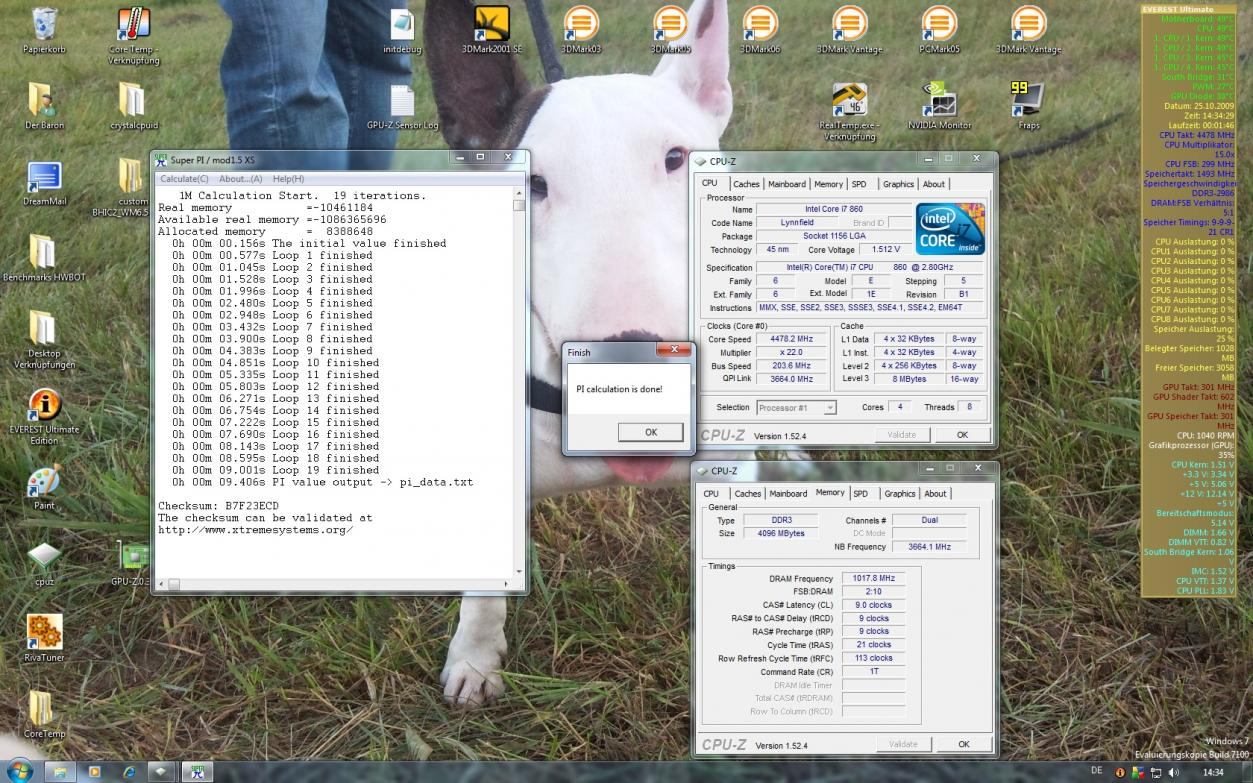1253x783 pixels.
Task: Click Validate in lower CPU-Z window
Action: pos(903,744)
